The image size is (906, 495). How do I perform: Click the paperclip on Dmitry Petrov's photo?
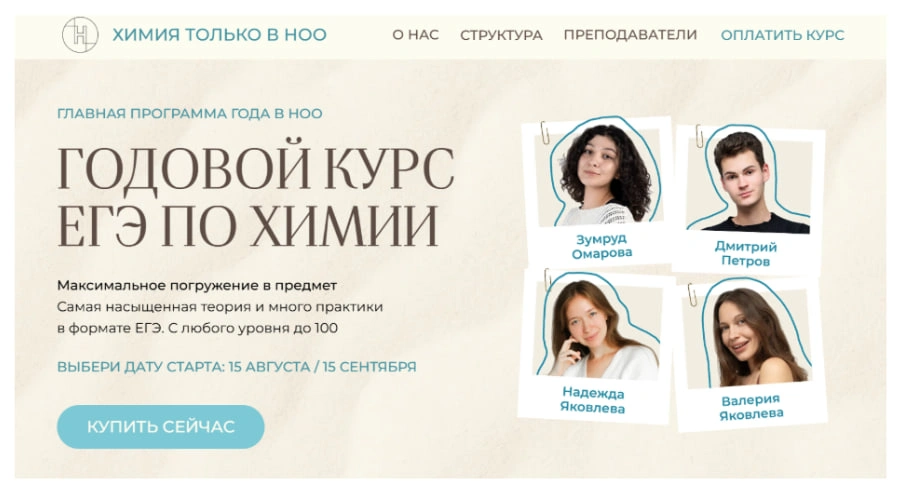699,136
